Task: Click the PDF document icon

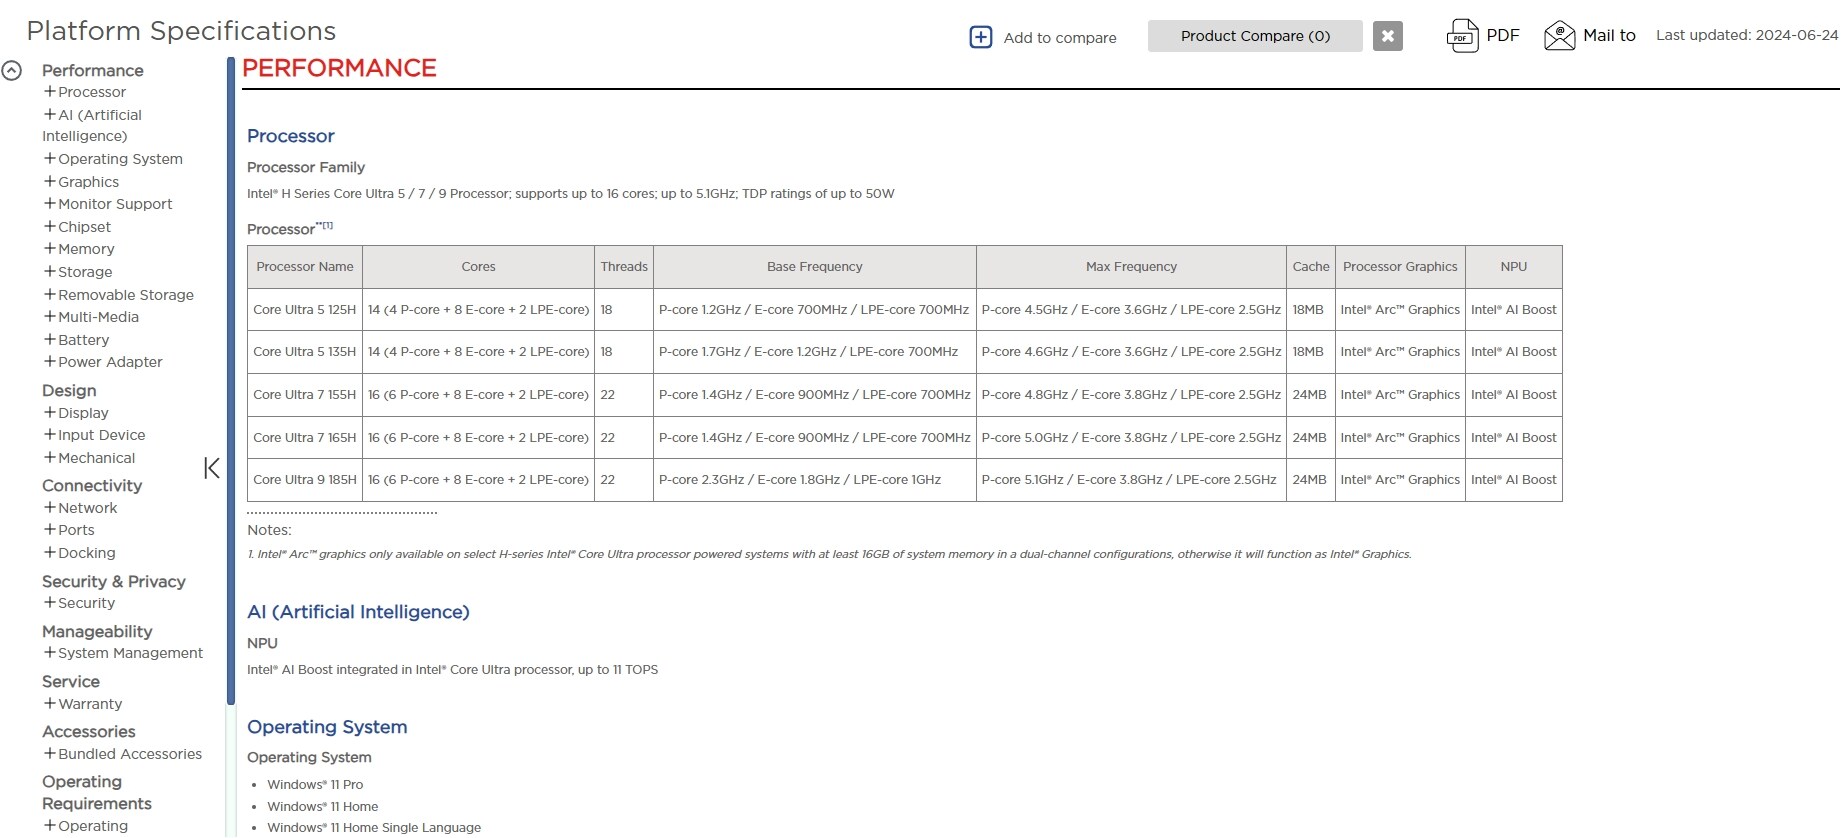Action: (x=1462, y=36)
